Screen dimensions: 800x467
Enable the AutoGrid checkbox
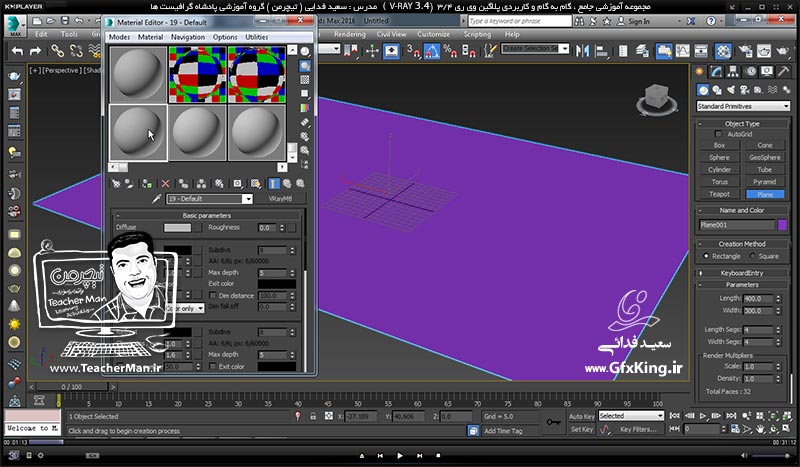718,134
